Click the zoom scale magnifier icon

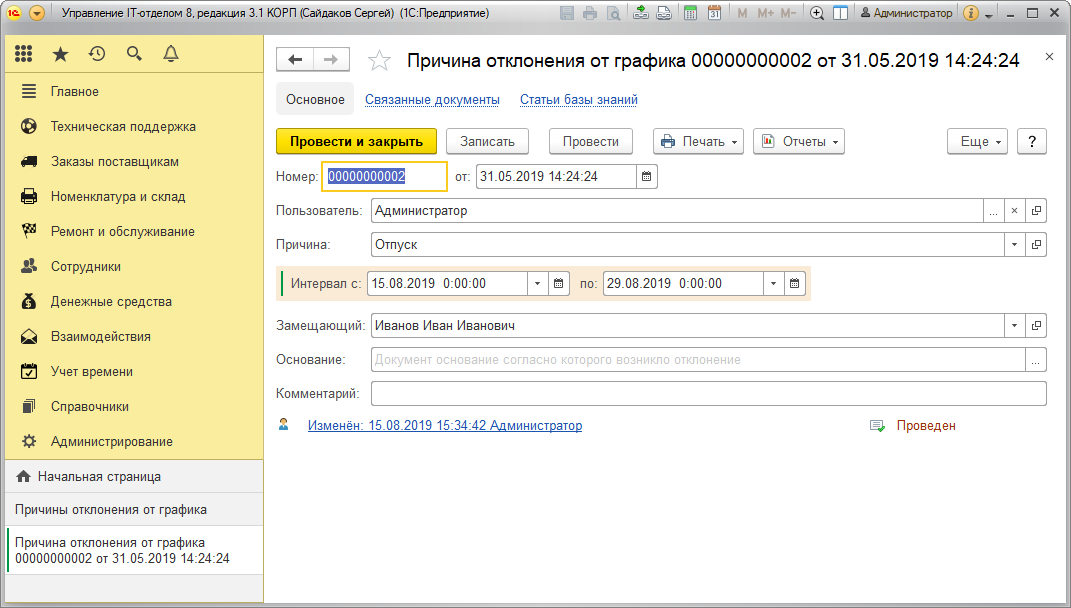tap(817, 13)
